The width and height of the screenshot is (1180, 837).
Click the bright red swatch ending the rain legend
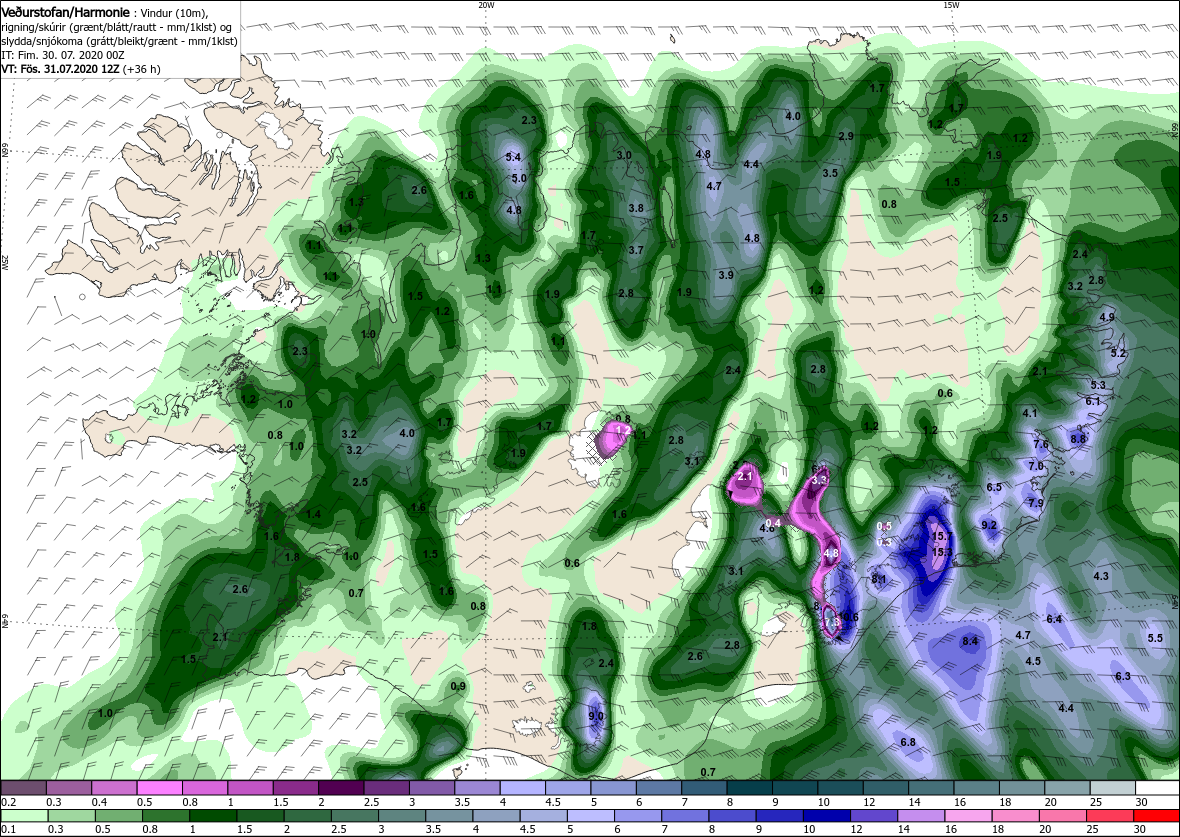coord(1157,817)
